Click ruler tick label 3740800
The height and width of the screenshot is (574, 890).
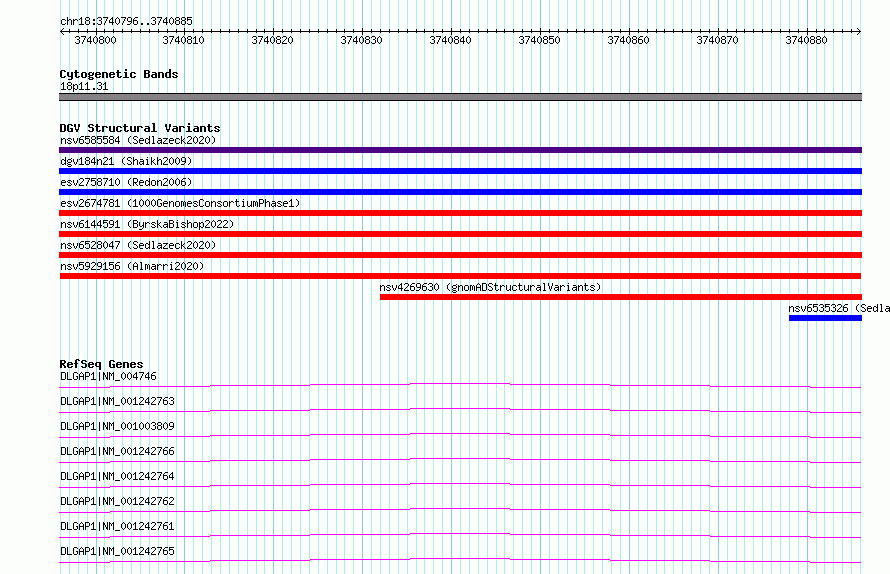pos(95,40)
